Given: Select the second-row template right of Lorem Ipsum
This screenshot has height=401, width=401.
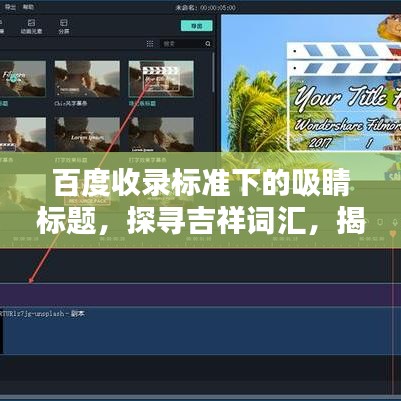Looking at the screenshot, I should click(x=161, y=135).
